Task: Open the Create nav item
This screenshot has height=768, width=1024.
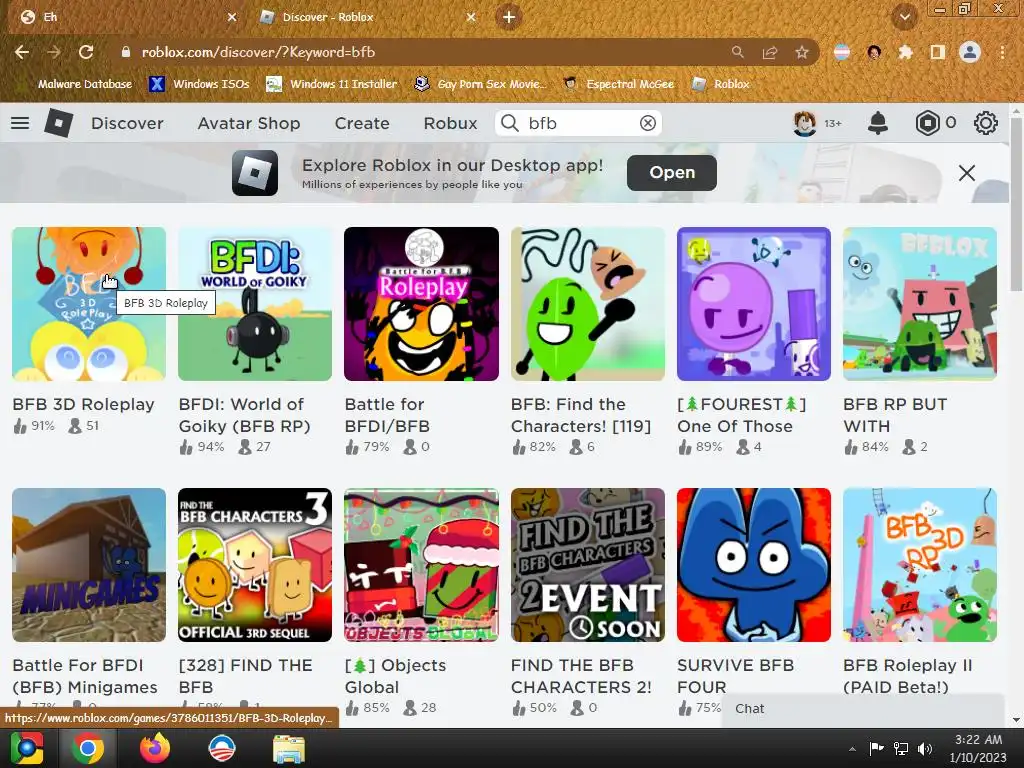Action: (x=362, y=123)
